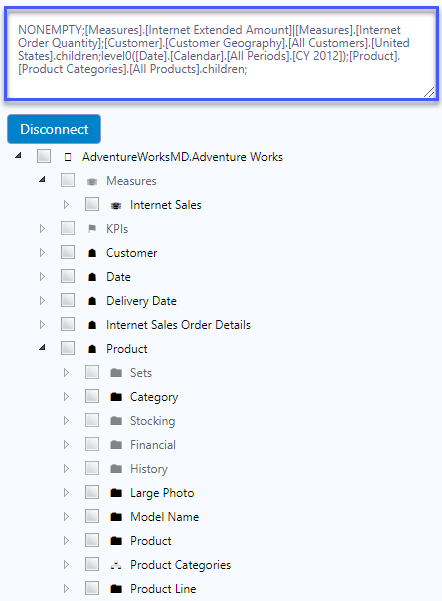Viewport: 442px width, 601px height.
Task: Select the Financial tree label
Action: pyautogui.click(x=153, y=445)
